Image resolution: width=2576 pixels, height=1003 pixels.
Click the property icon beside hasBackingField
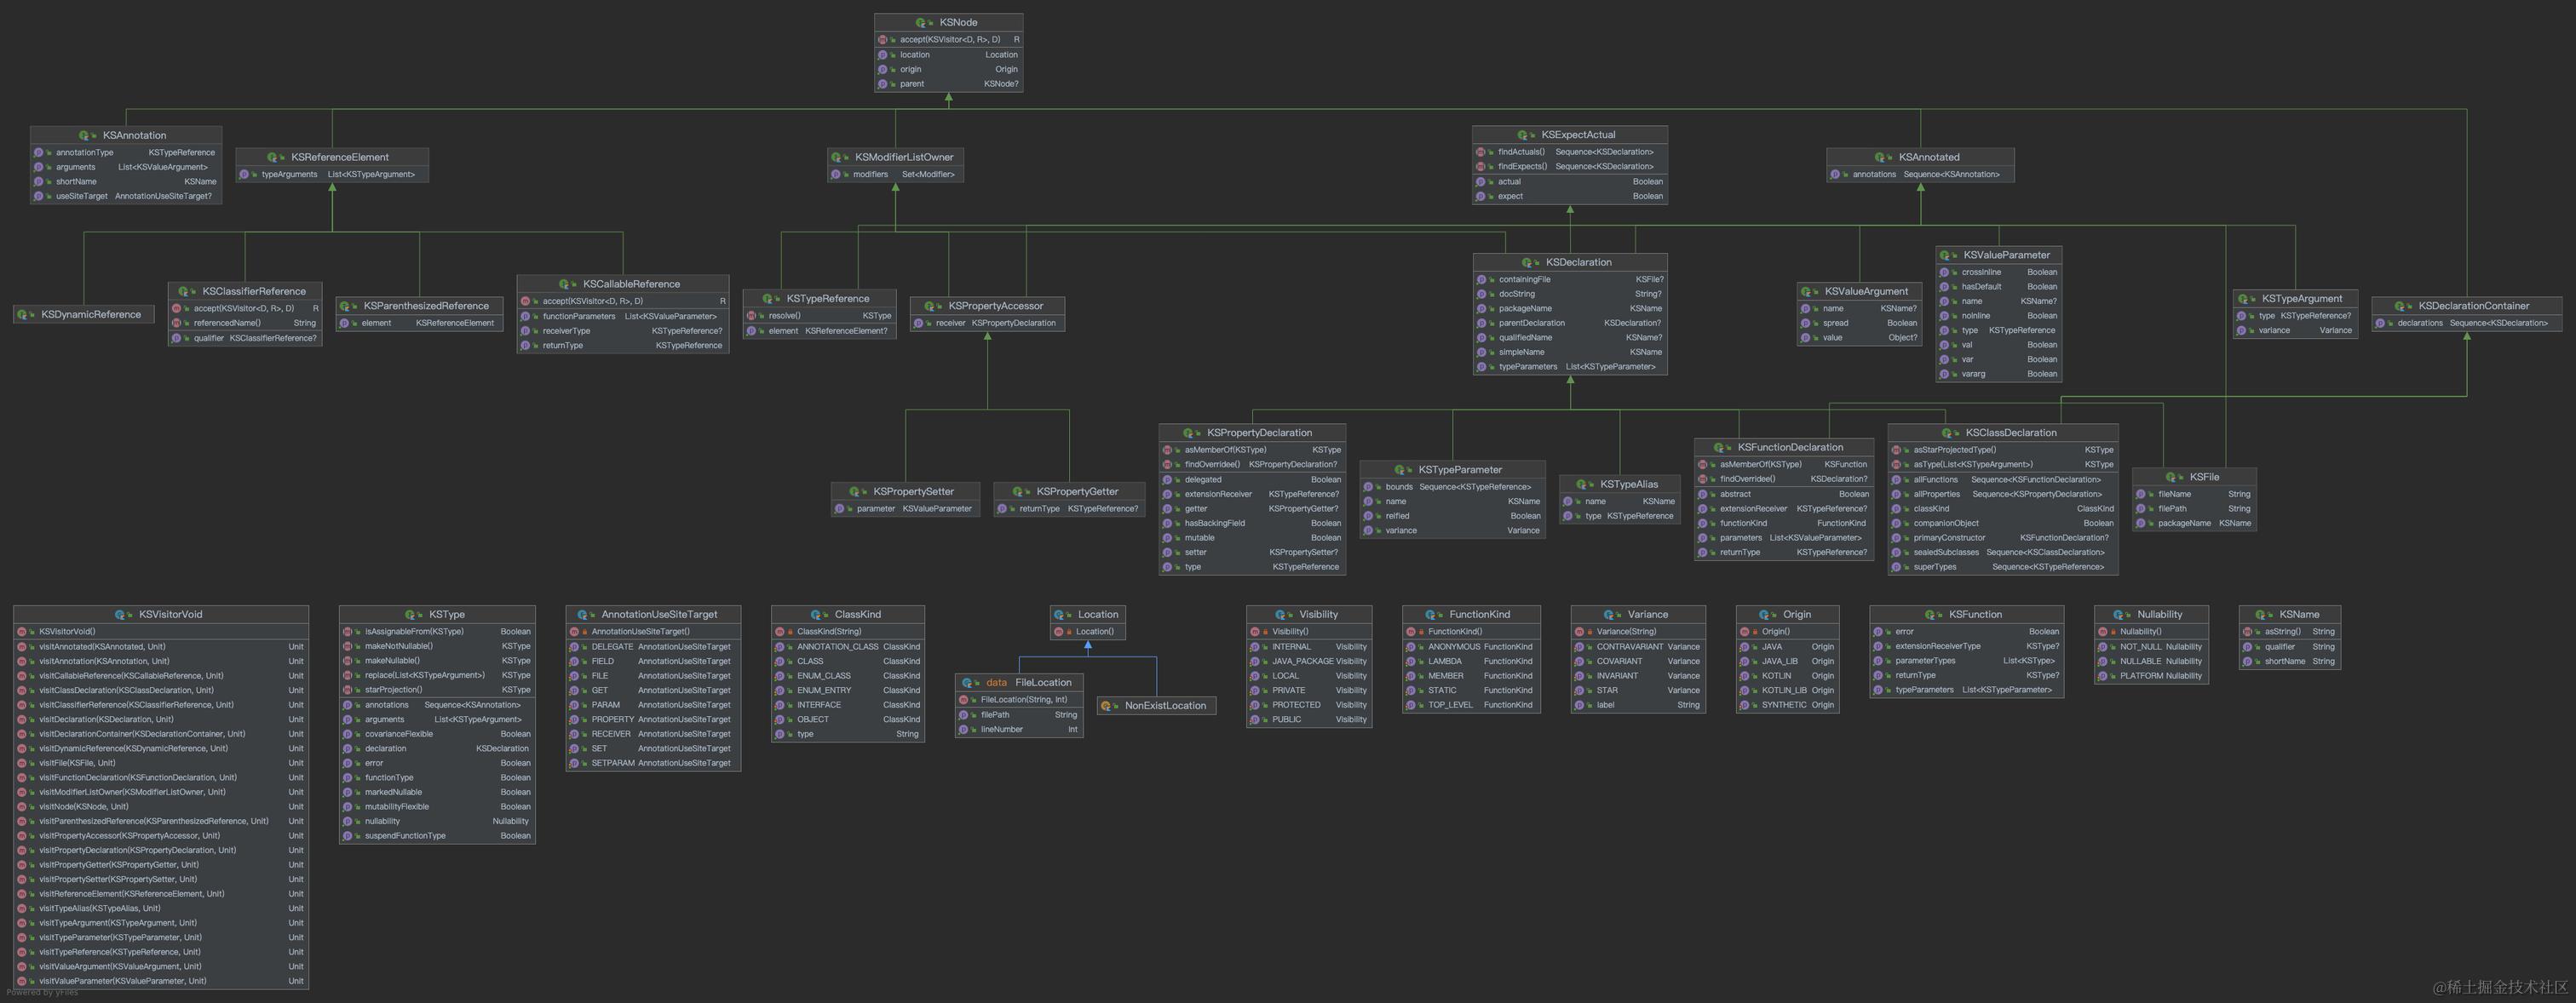(1167, 523)
